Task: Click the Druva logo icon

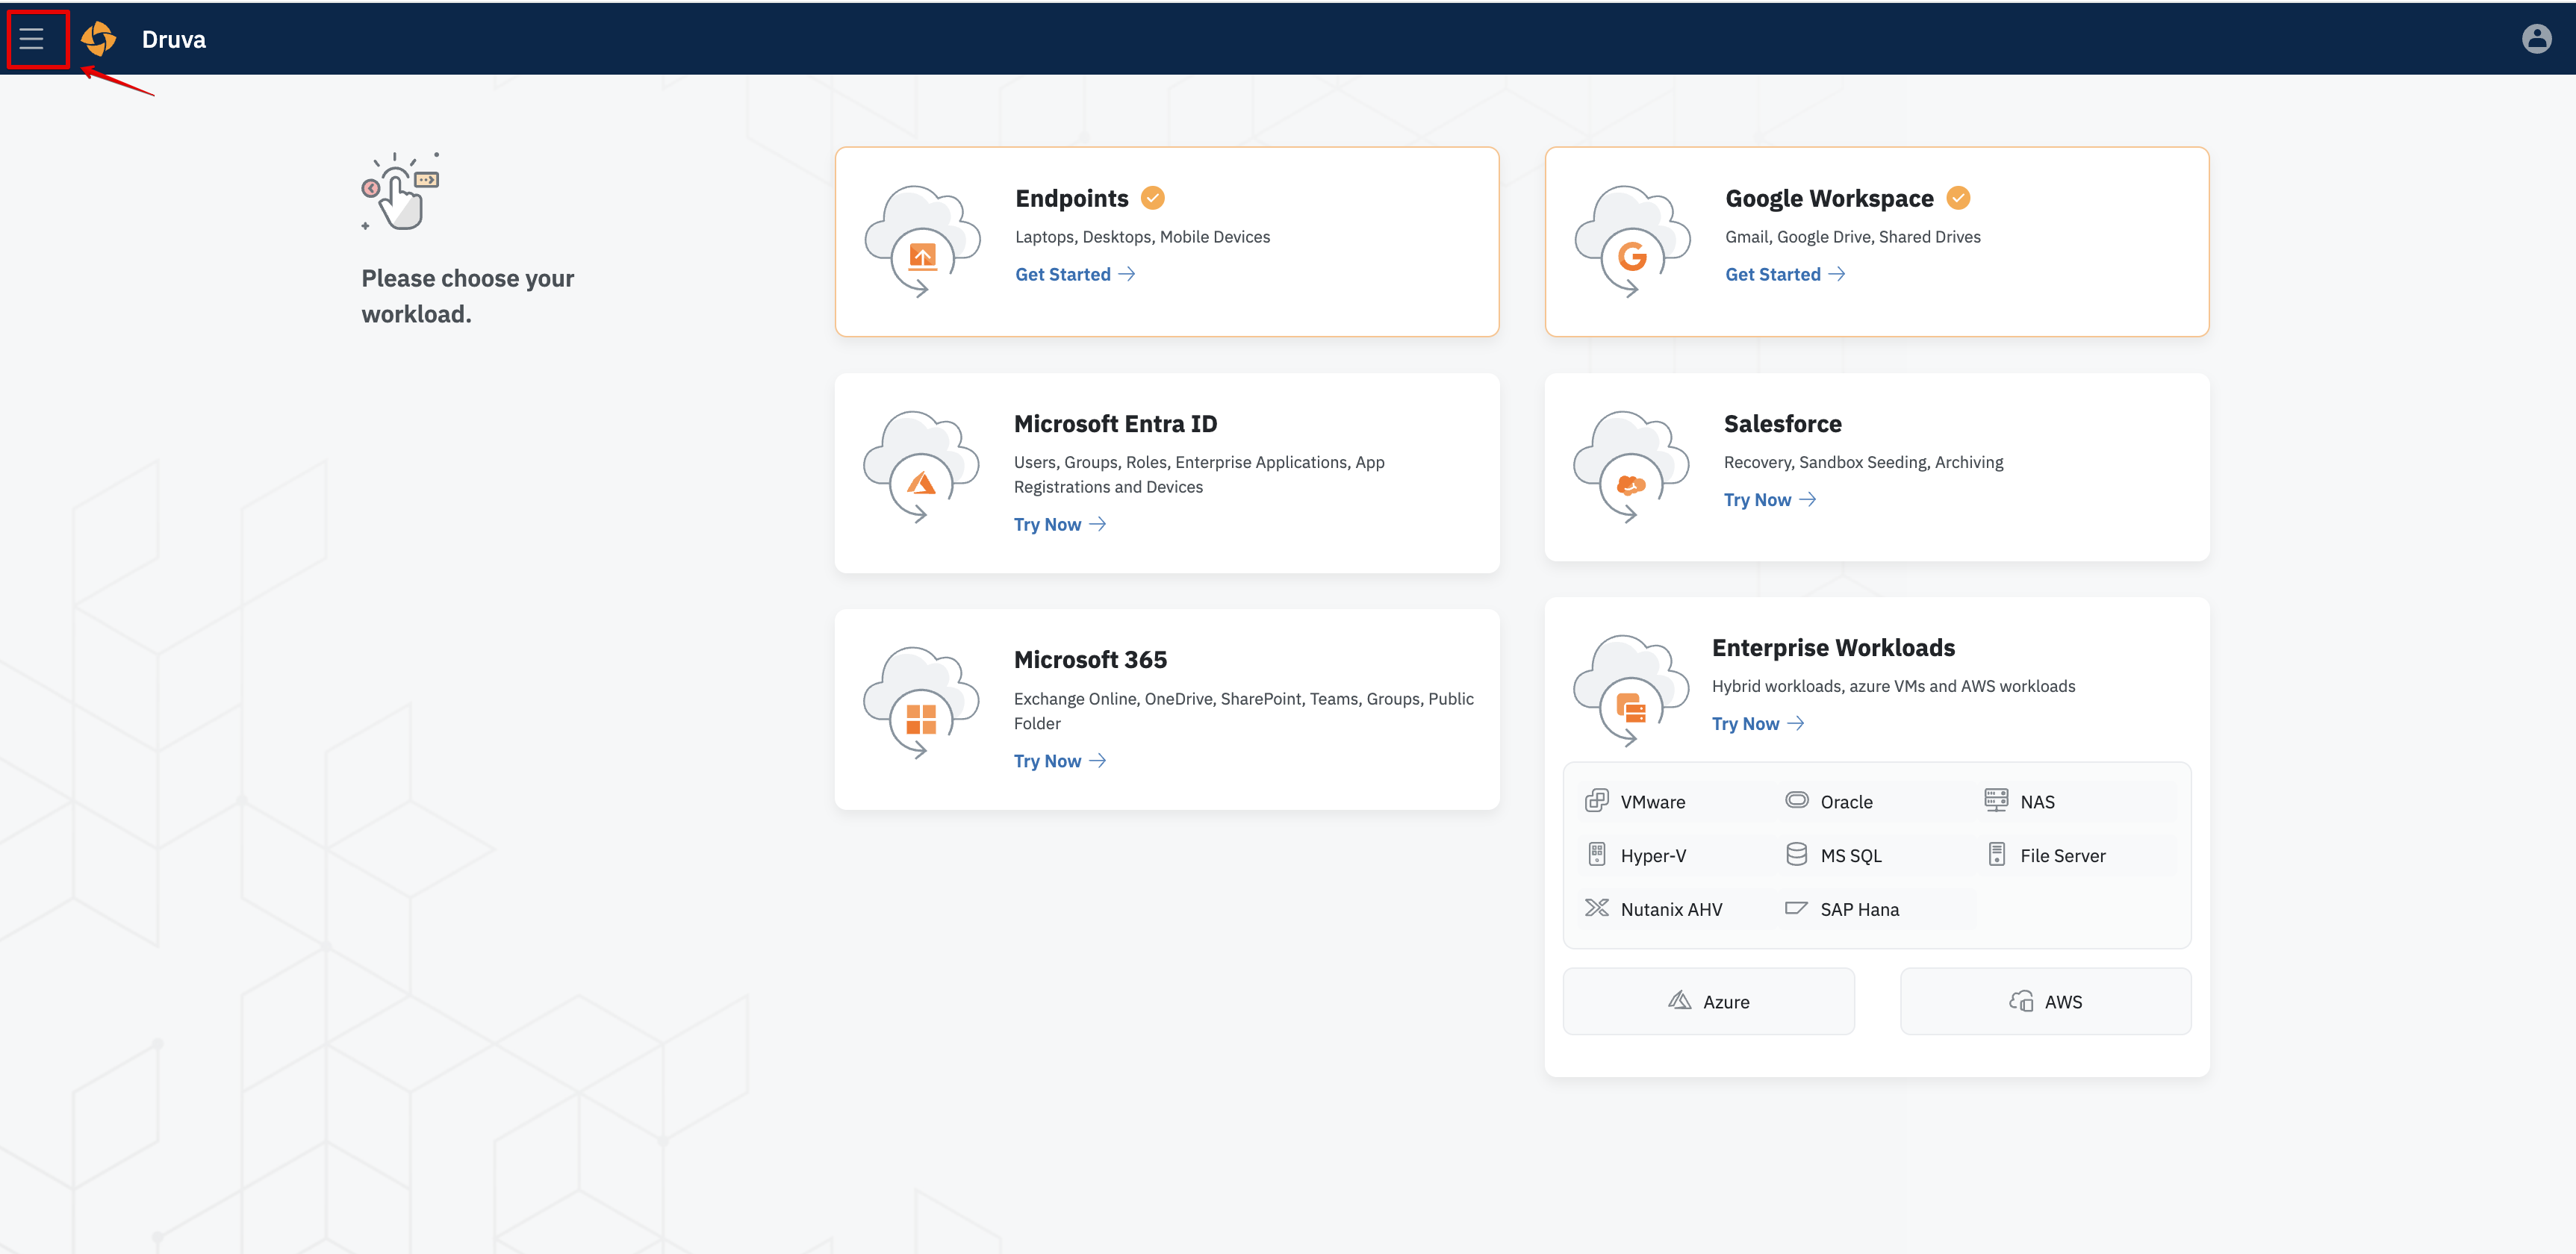Action: (x=98, y=39)
